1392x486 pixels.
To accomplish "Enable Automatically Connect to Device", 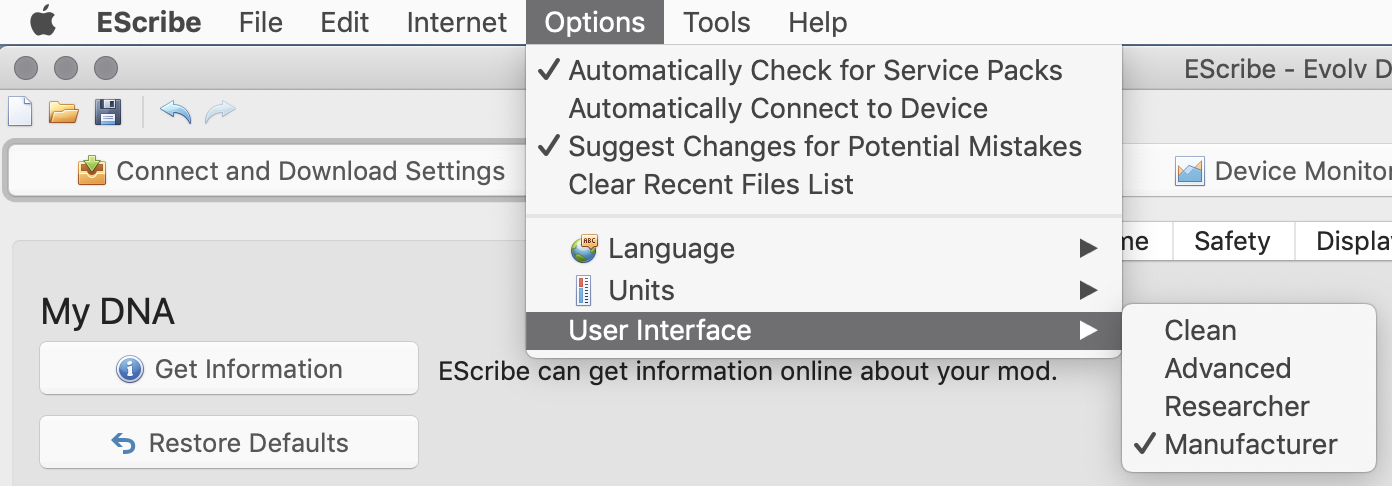I will (x=778, y=109).
